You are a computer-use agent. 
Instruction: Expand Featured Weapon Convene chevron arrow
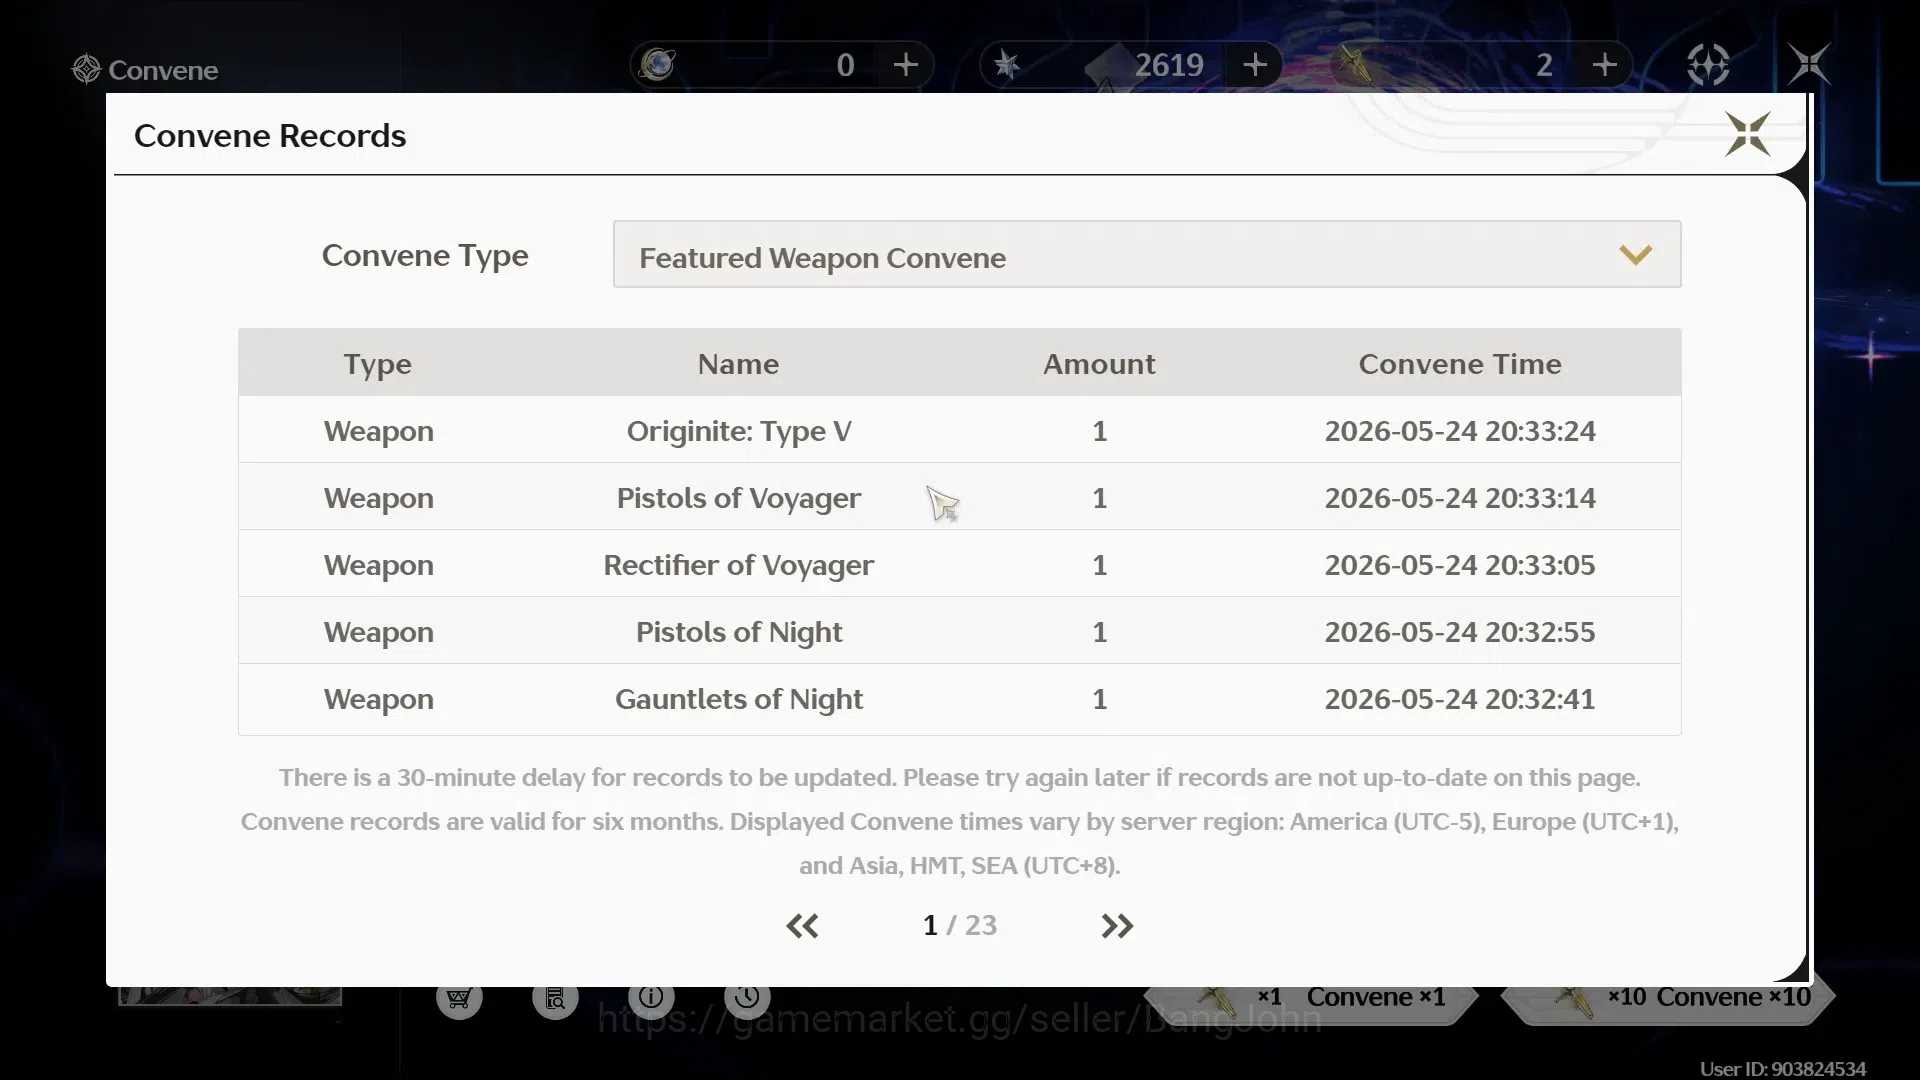pos(1635,255)
